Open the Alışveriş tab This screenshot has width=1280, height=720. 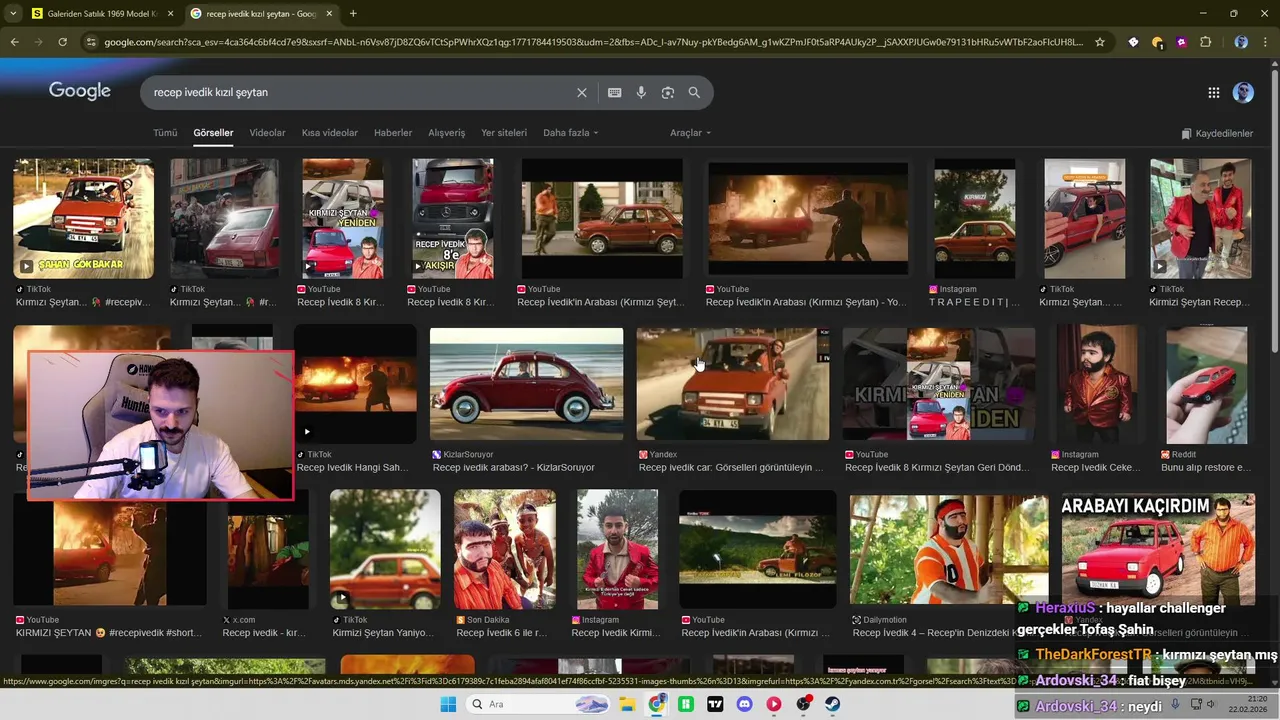447,133
